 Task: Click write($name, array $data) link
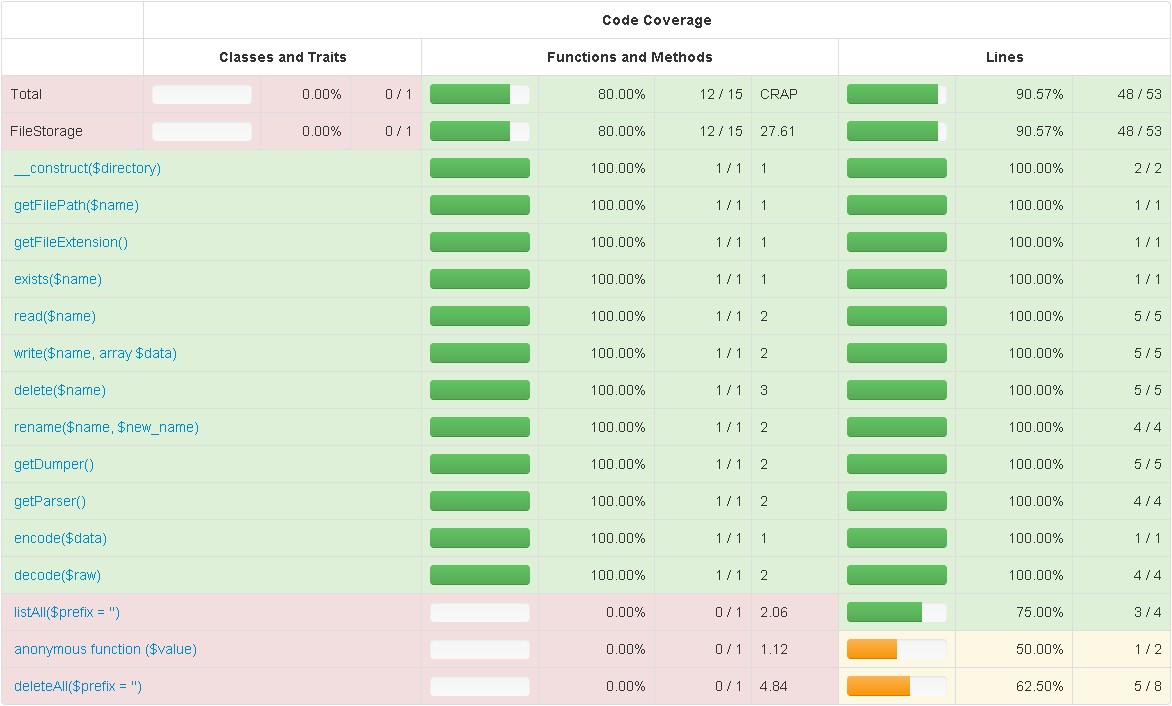click(x=95, y=353)
